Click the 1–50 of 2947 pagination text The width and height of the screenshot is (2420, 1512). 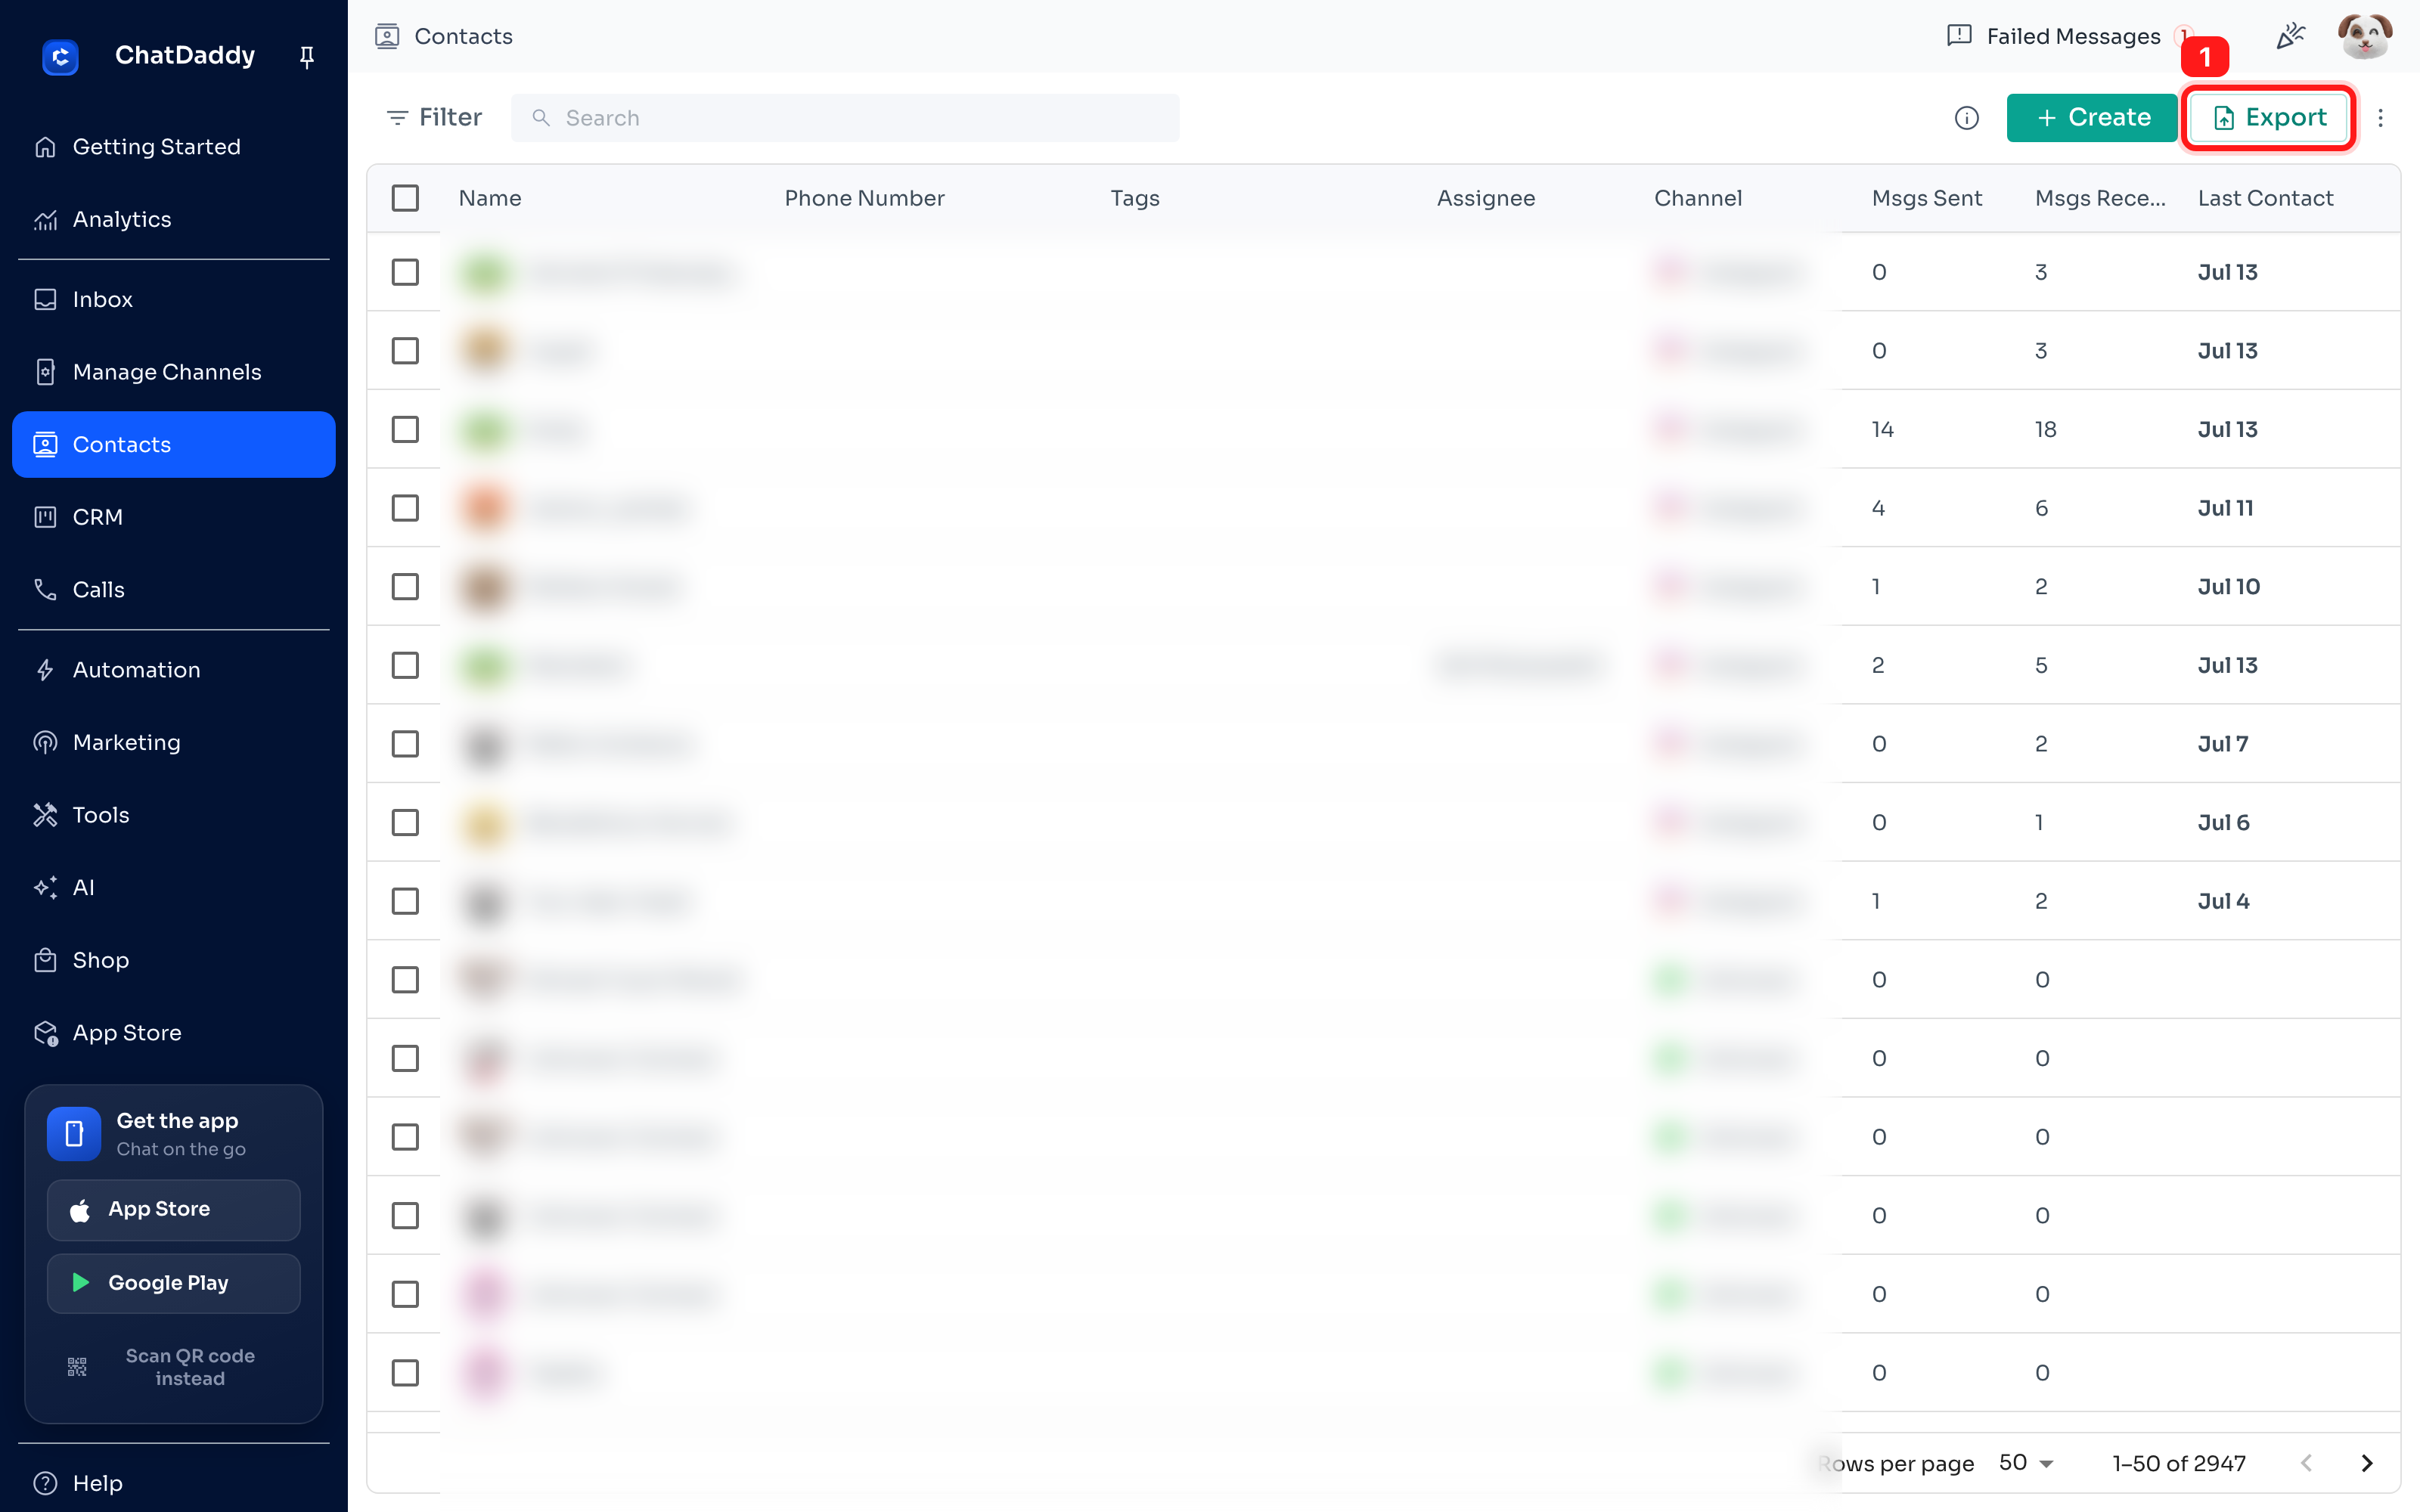click(x=2179, y=1463)
